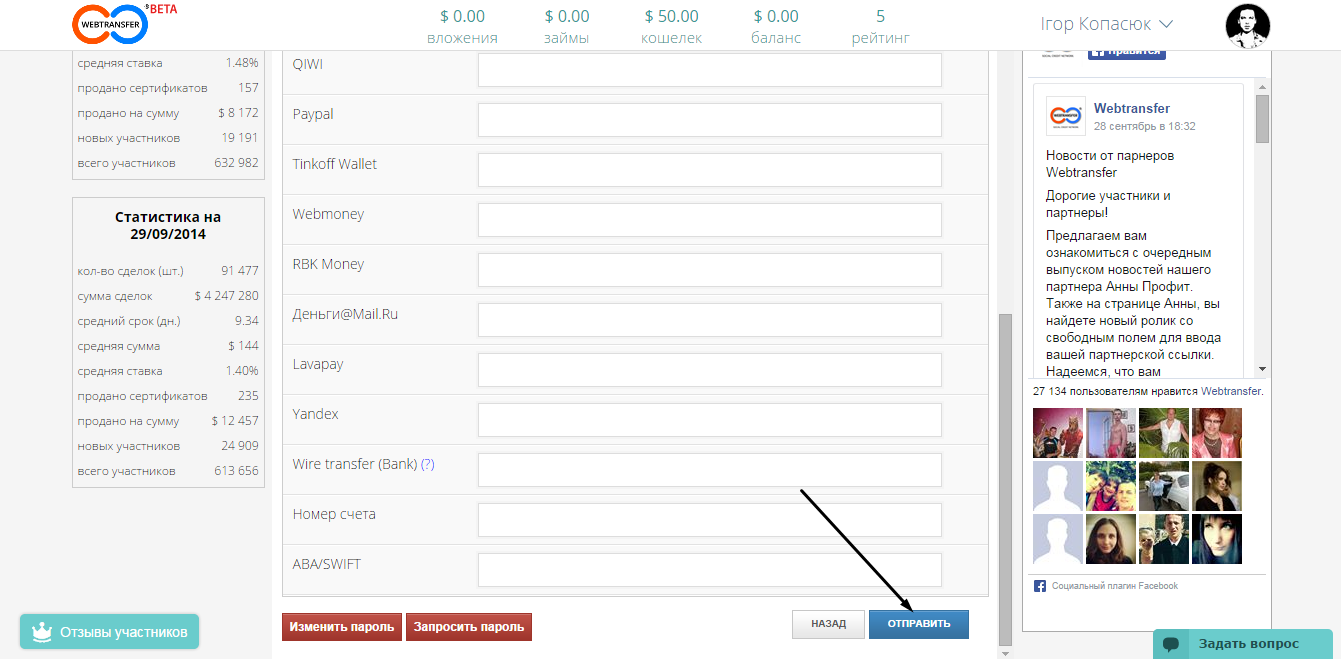Click the продано на сумму value $ 12 457
This screenshot has width=1341, height=659.
pyautogui.click(x=235, y=421)
